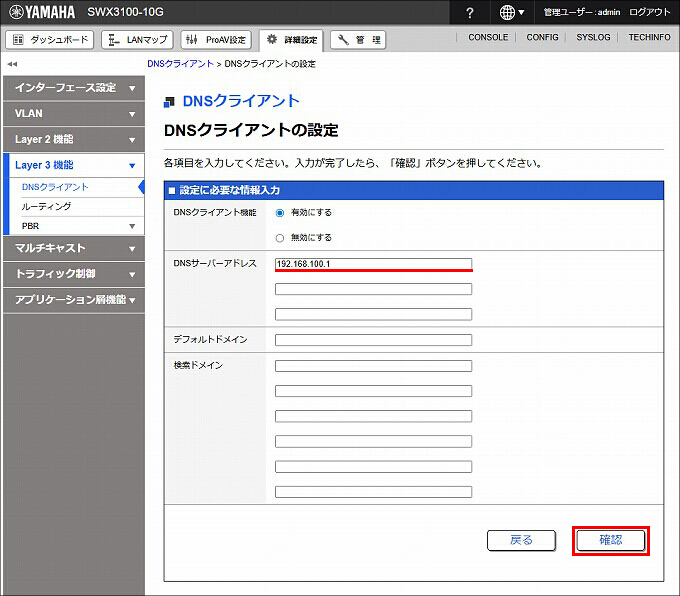
Task: Click fourth 検索ドメイン input field
Action: click(x=373, y=442)
